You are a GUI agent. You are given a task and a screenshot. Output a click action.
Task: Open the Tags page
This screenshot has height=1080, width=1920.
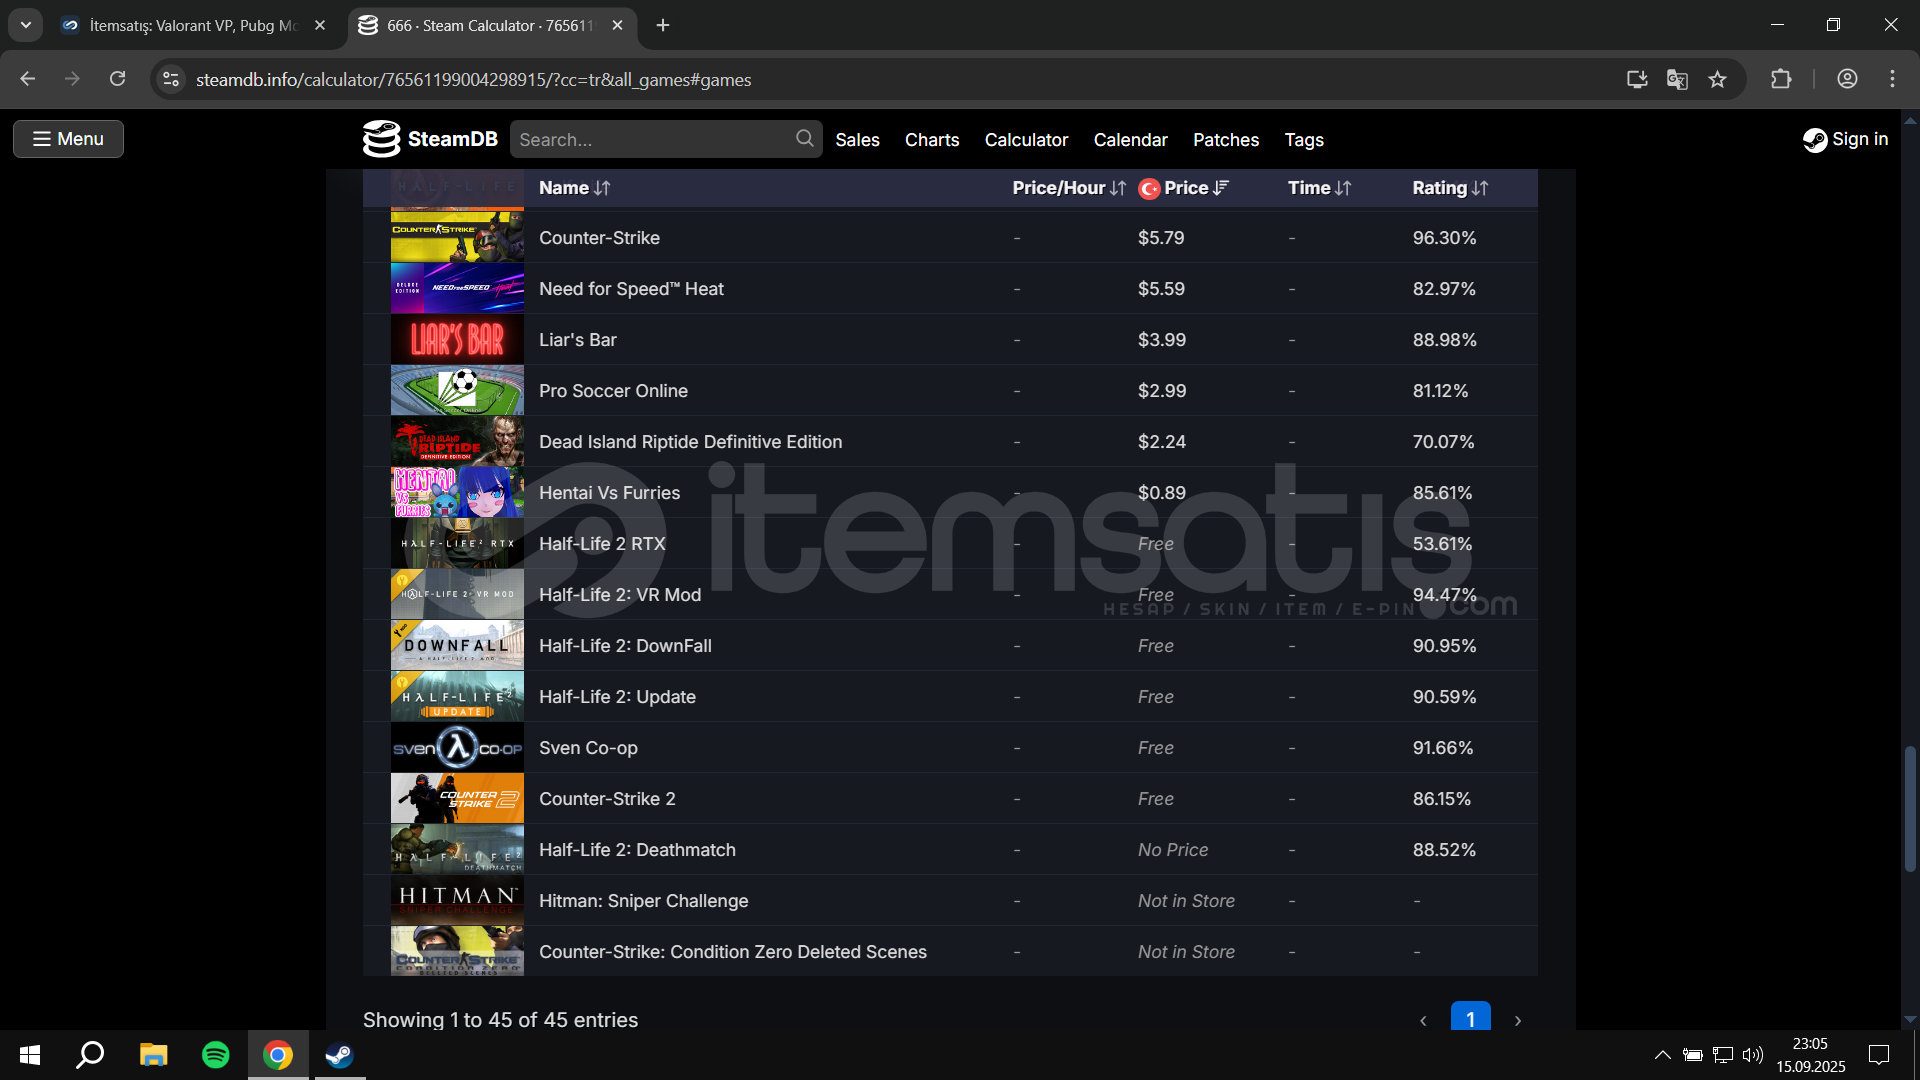(x=1303, y=140)
